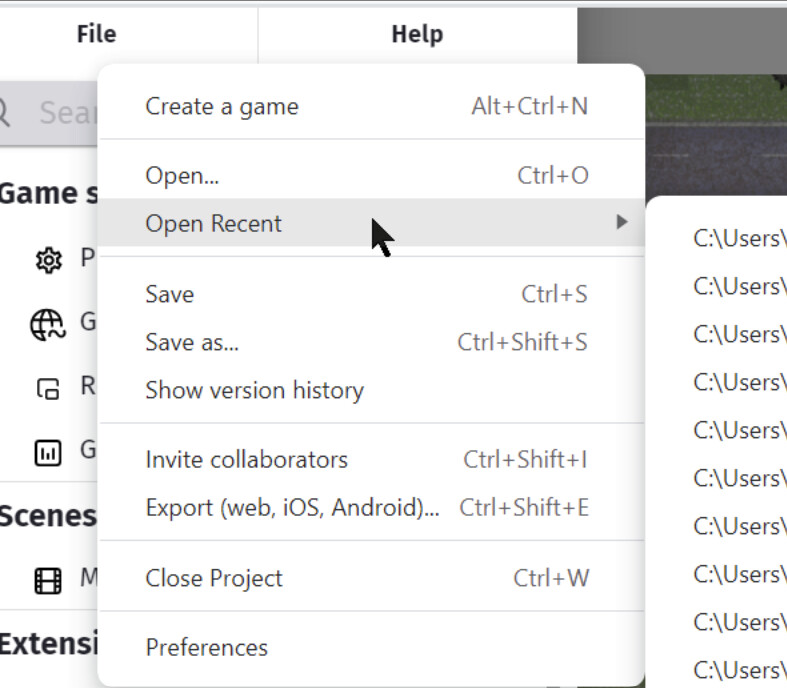
Task: Select the Open... menu entry
Action: (182, 176)
